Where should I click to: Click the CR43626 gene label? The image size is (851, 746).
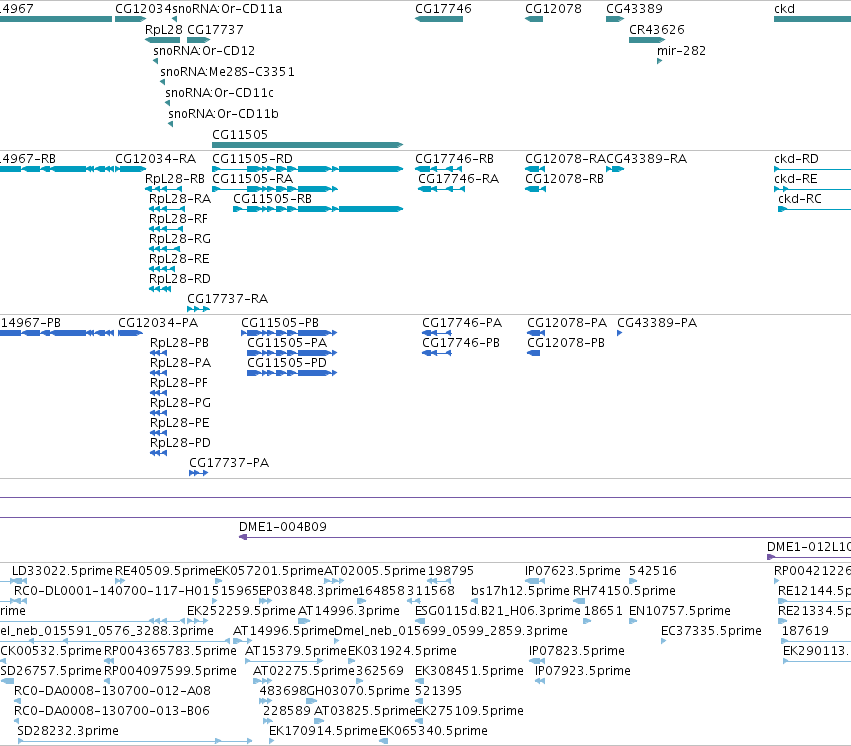coord(657,29)
